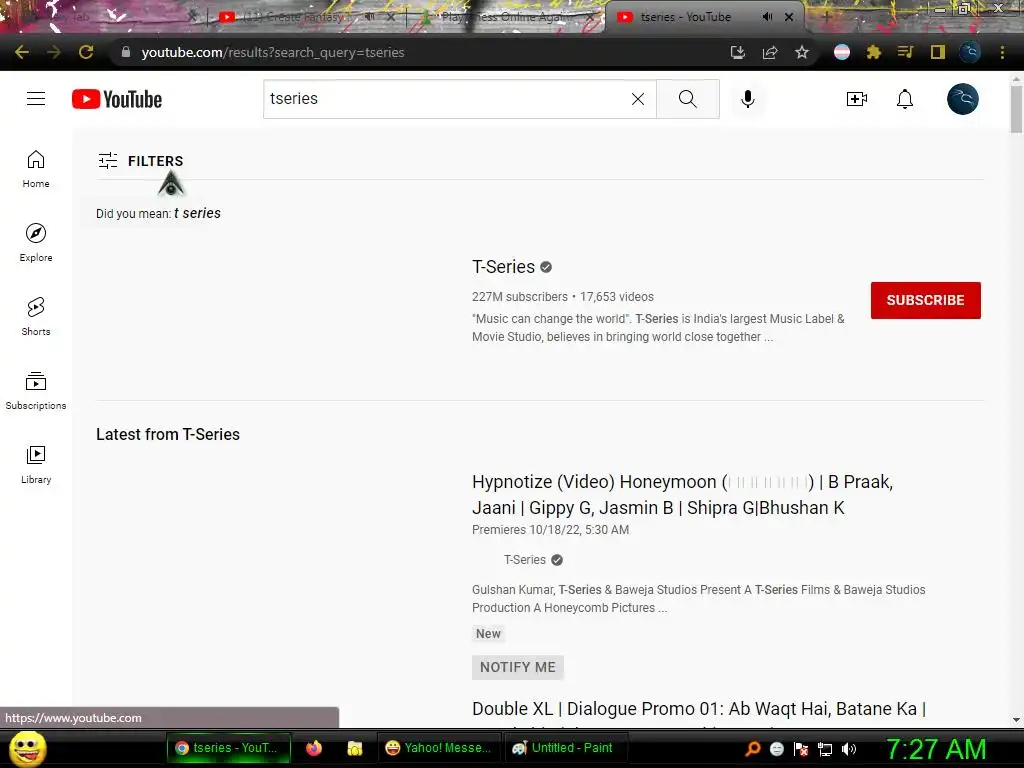
Task: Open the media control playlist icon
Action: point(905,52)
